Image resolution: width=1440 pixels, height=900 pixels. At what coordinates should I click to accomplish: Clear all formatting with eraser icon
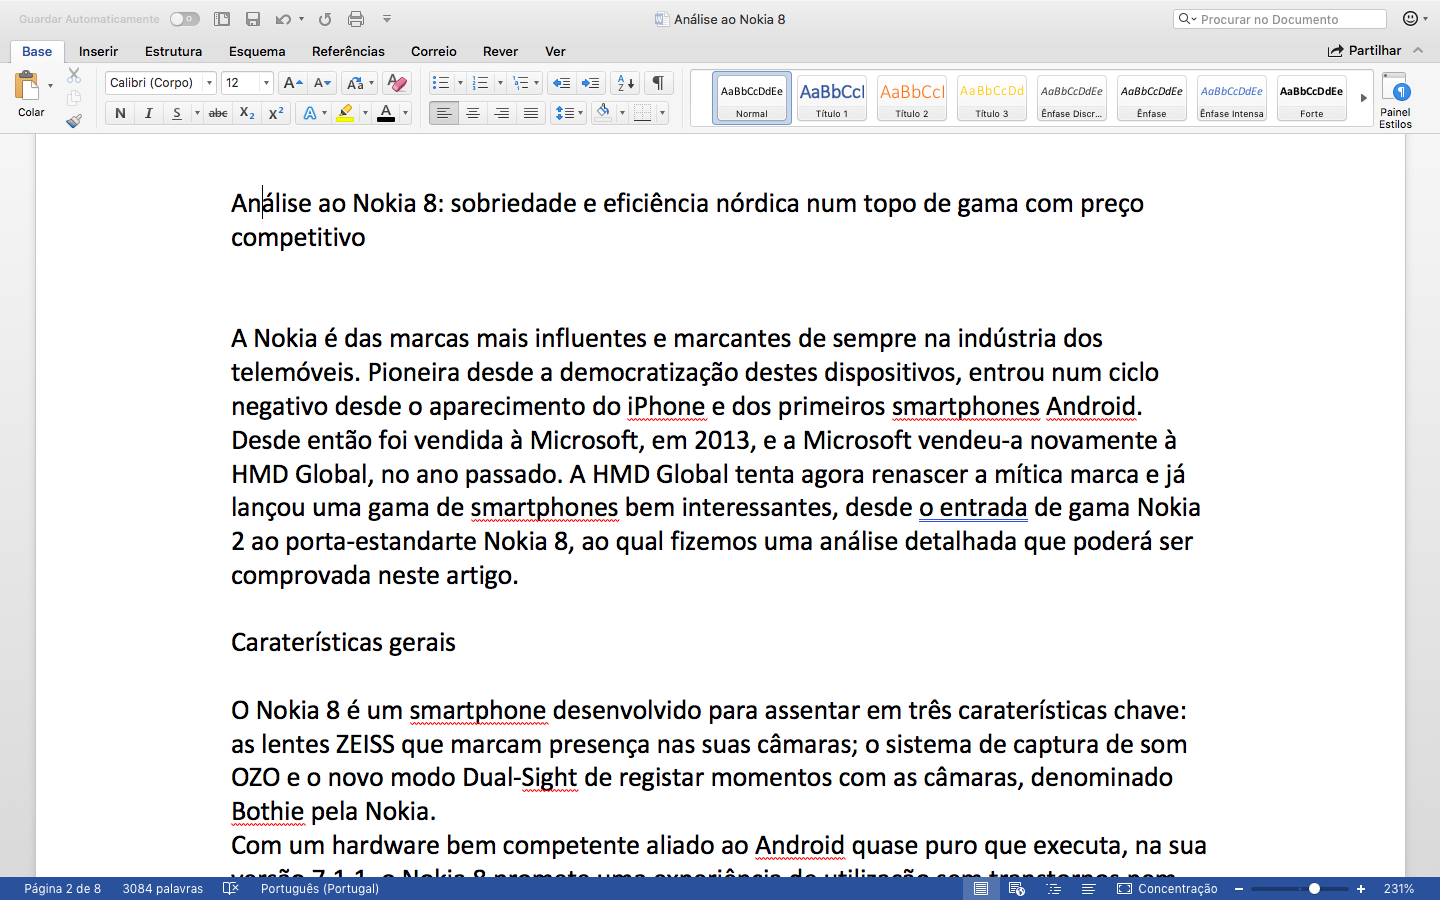397,83
